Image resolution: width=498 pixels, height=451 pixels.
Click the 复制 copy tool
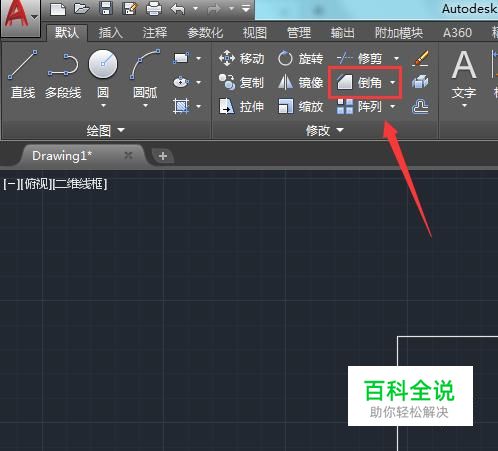(242, 82)
